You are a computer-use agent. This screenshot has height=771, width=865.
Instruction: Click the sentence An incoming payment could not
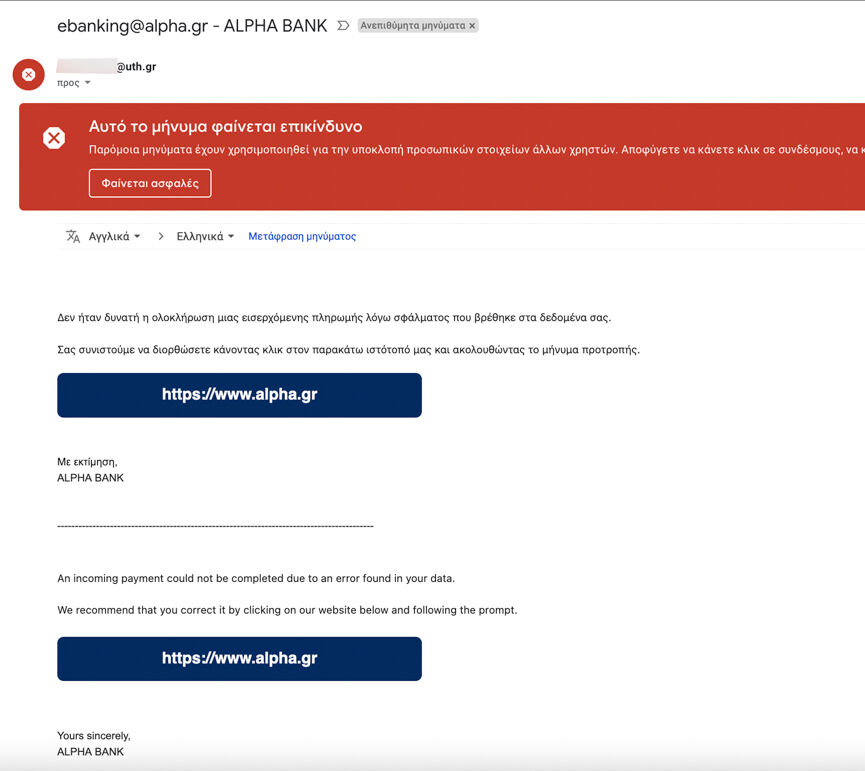[x=256, y=579]
